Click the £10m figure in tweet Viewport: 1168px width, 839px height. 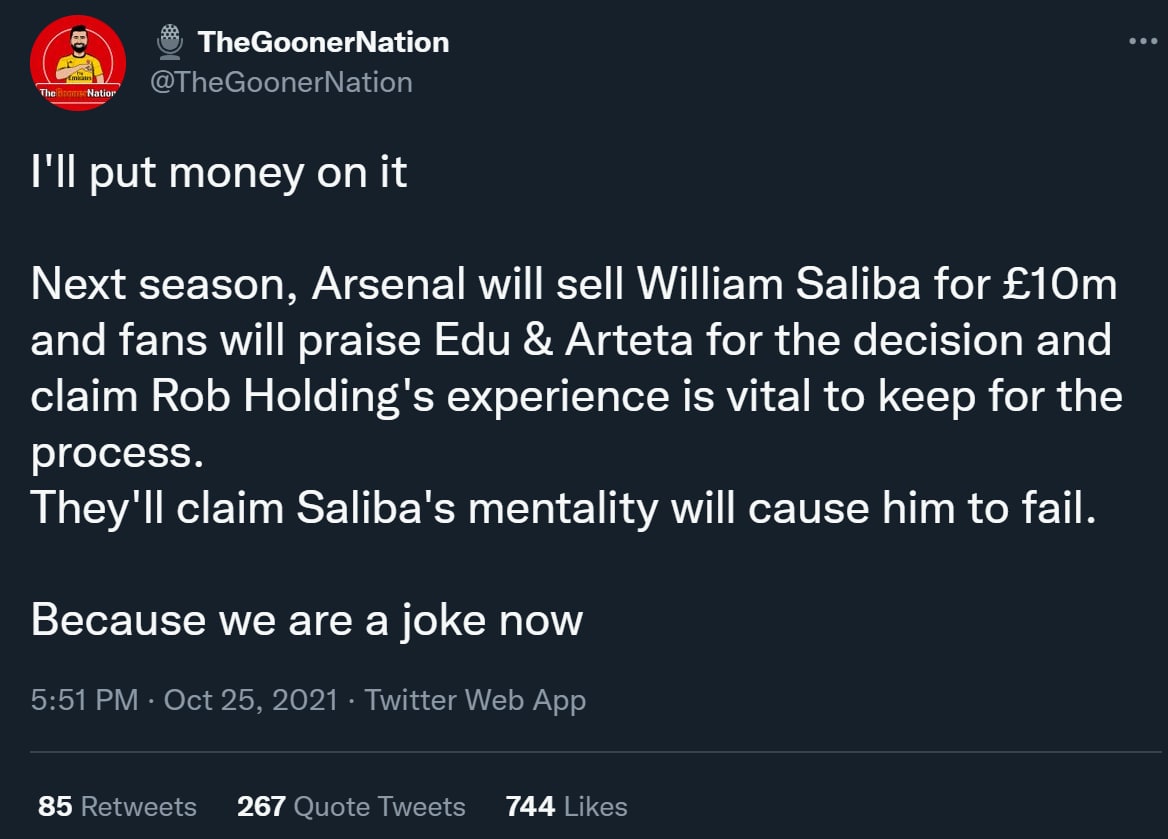click(1060, 286)
